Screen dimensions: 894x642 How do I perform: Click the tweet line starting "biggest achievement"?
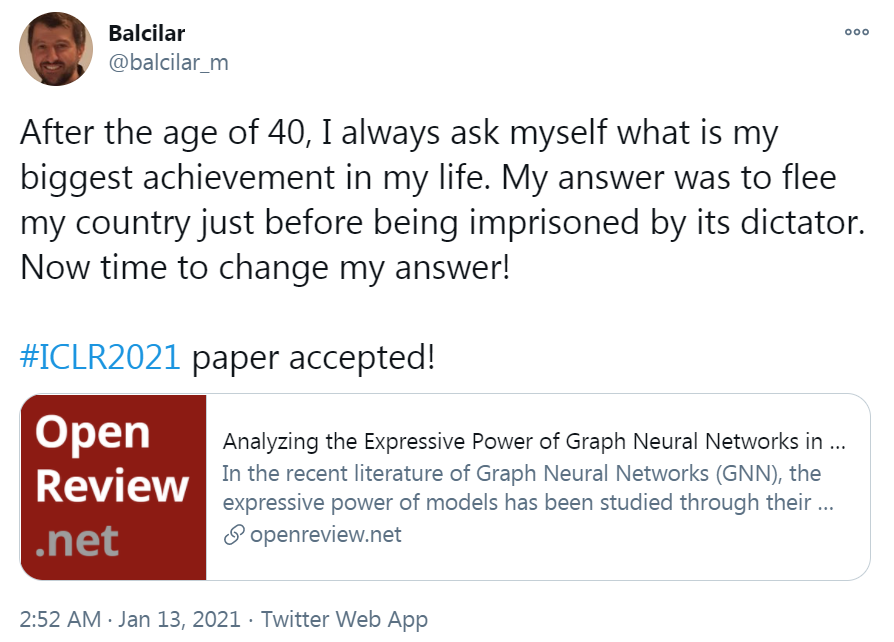[x=427, y=177]
